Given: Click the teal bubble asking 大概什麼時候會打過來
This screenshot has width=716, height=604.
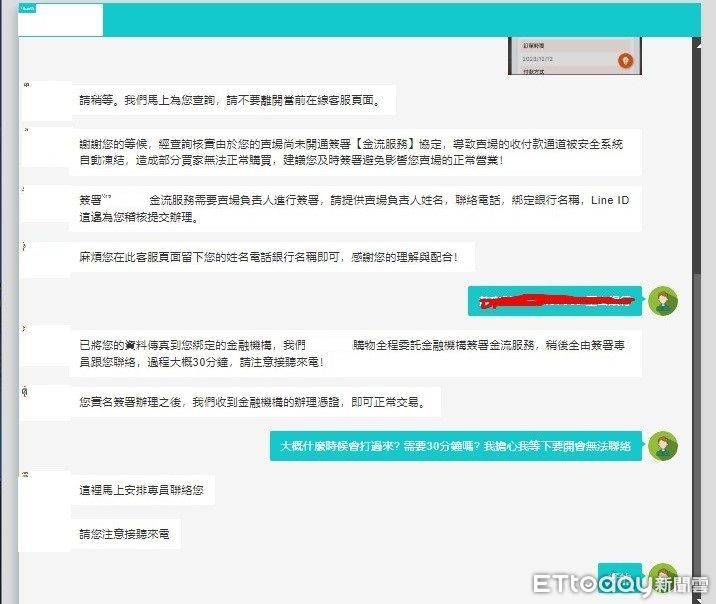Looking at the screenshot, I should click(455, 446).
